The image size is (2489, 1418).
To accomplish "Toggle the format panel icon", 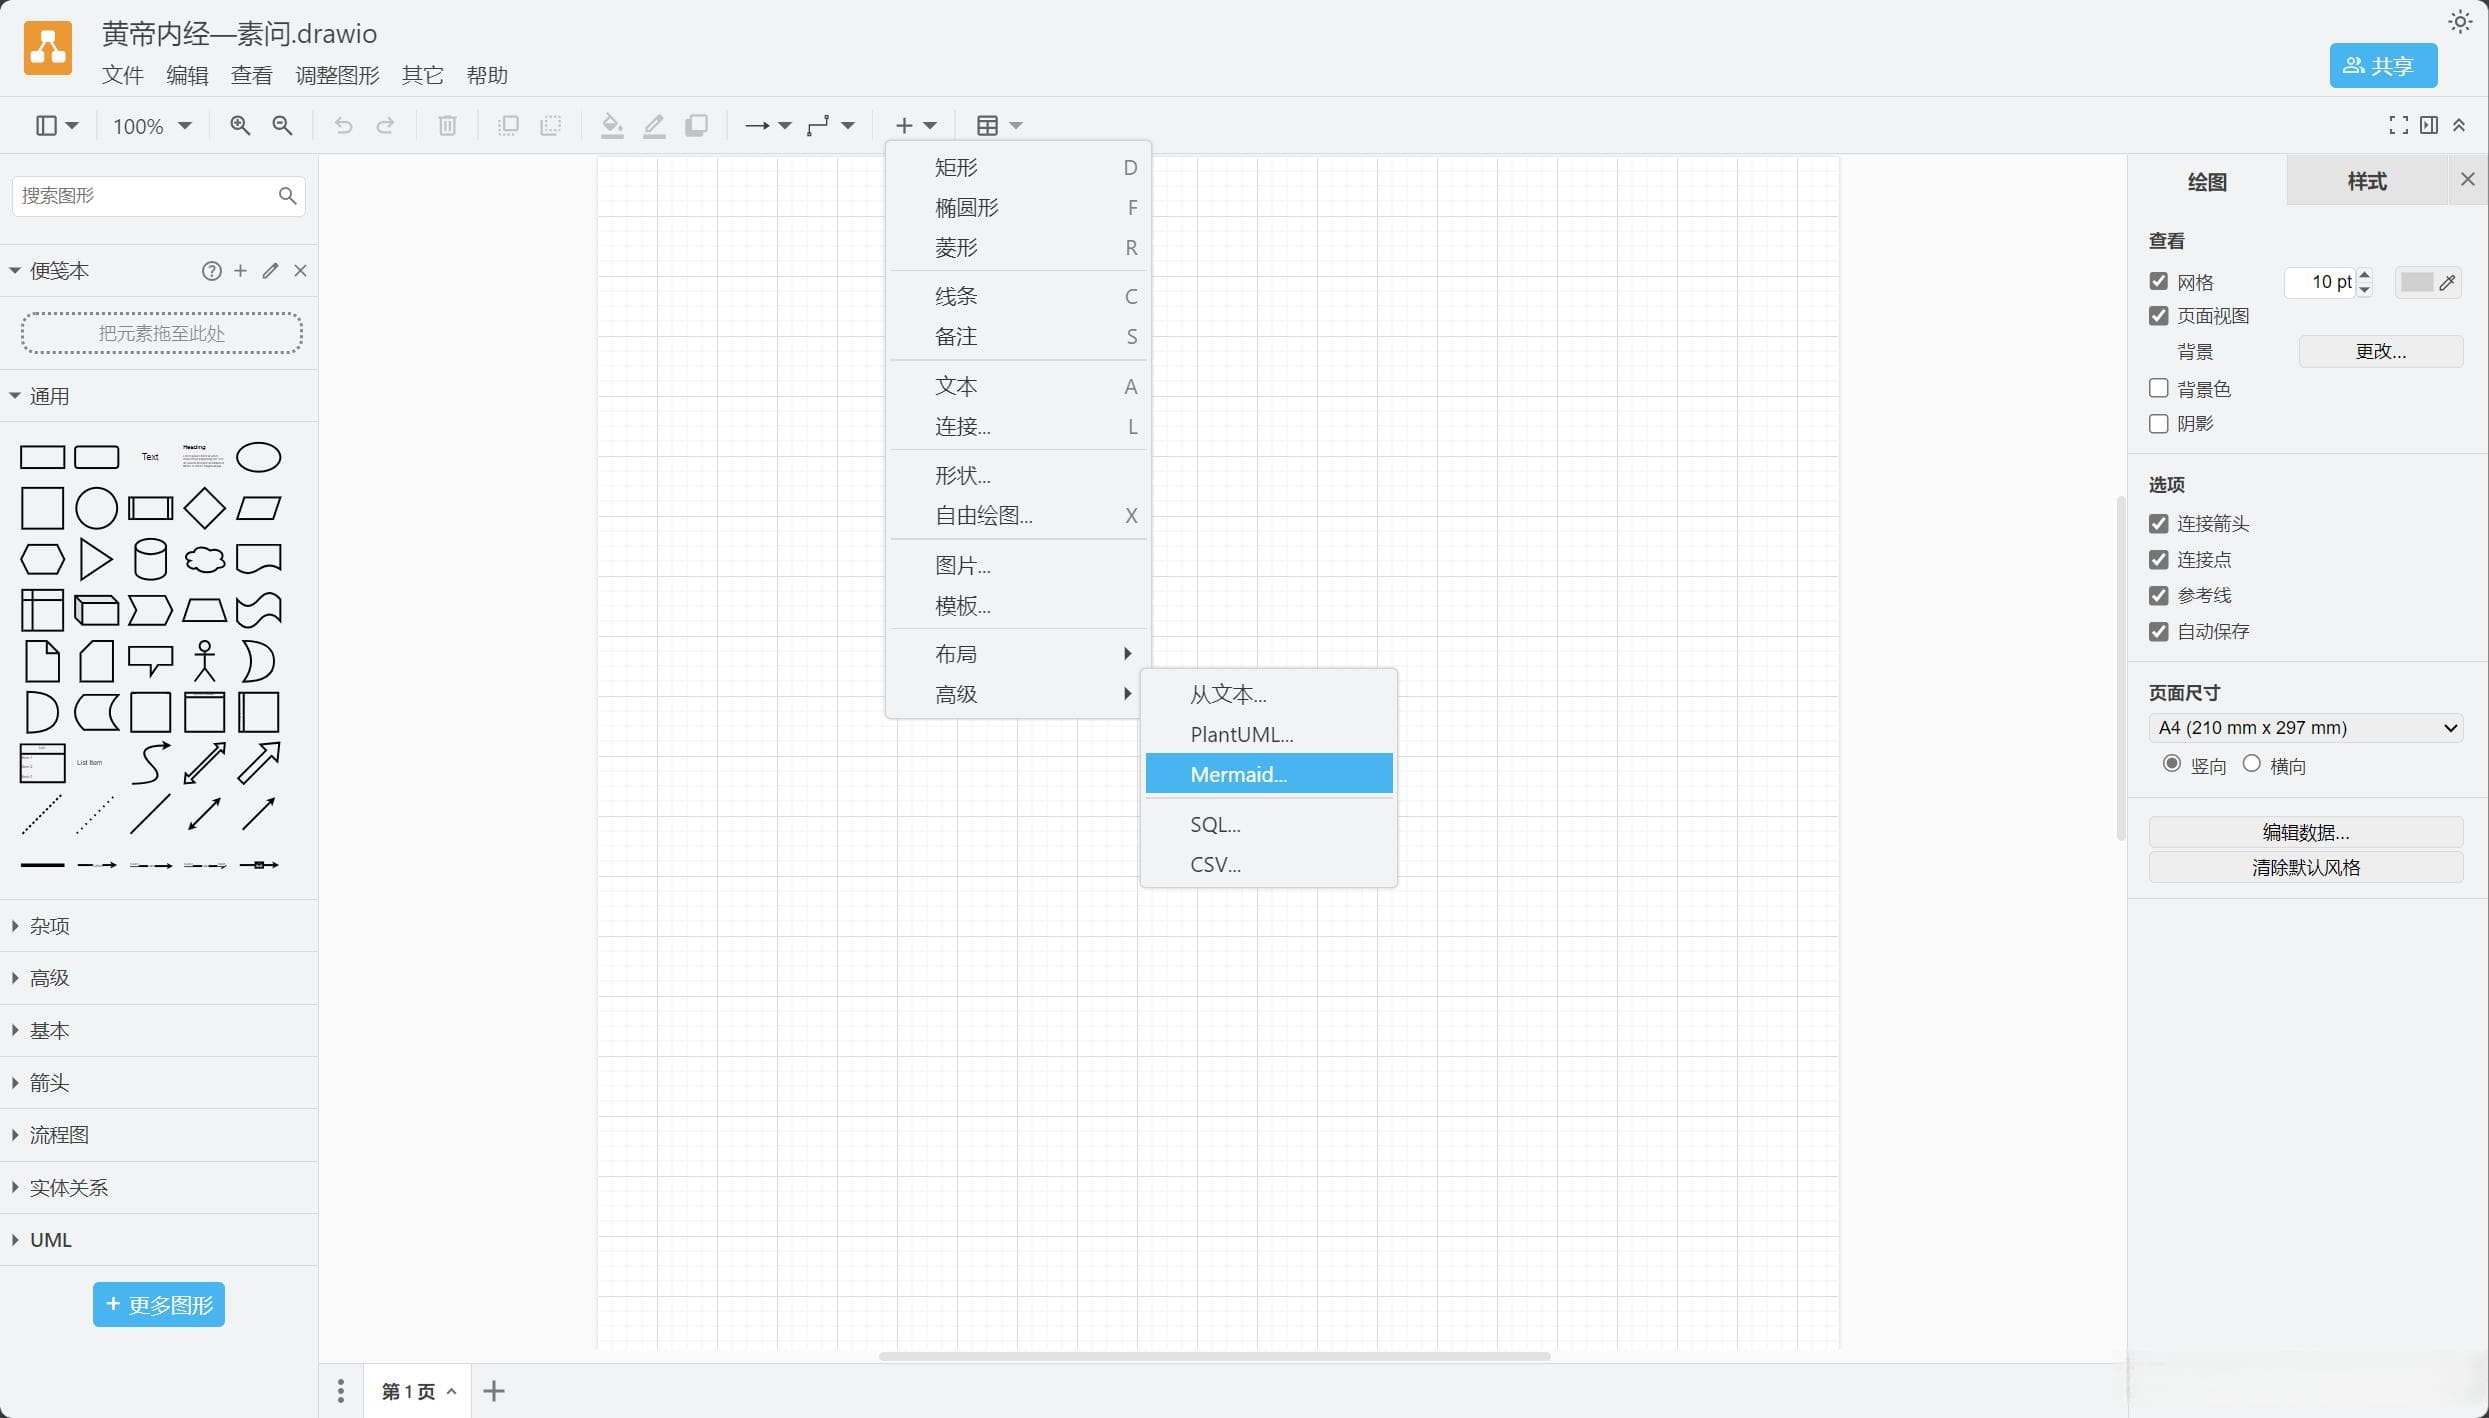I will click(x=2429, y=125).
